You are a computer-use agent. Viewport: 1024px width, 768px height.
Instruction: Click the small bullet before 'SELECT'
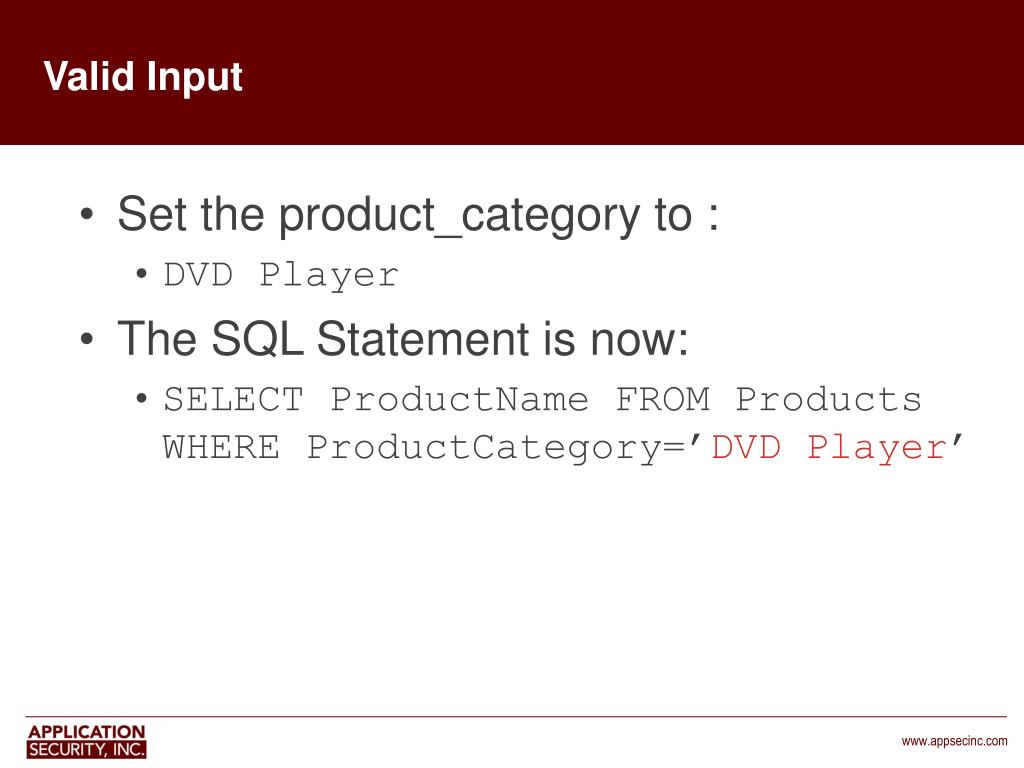click(x=142, y=398)
